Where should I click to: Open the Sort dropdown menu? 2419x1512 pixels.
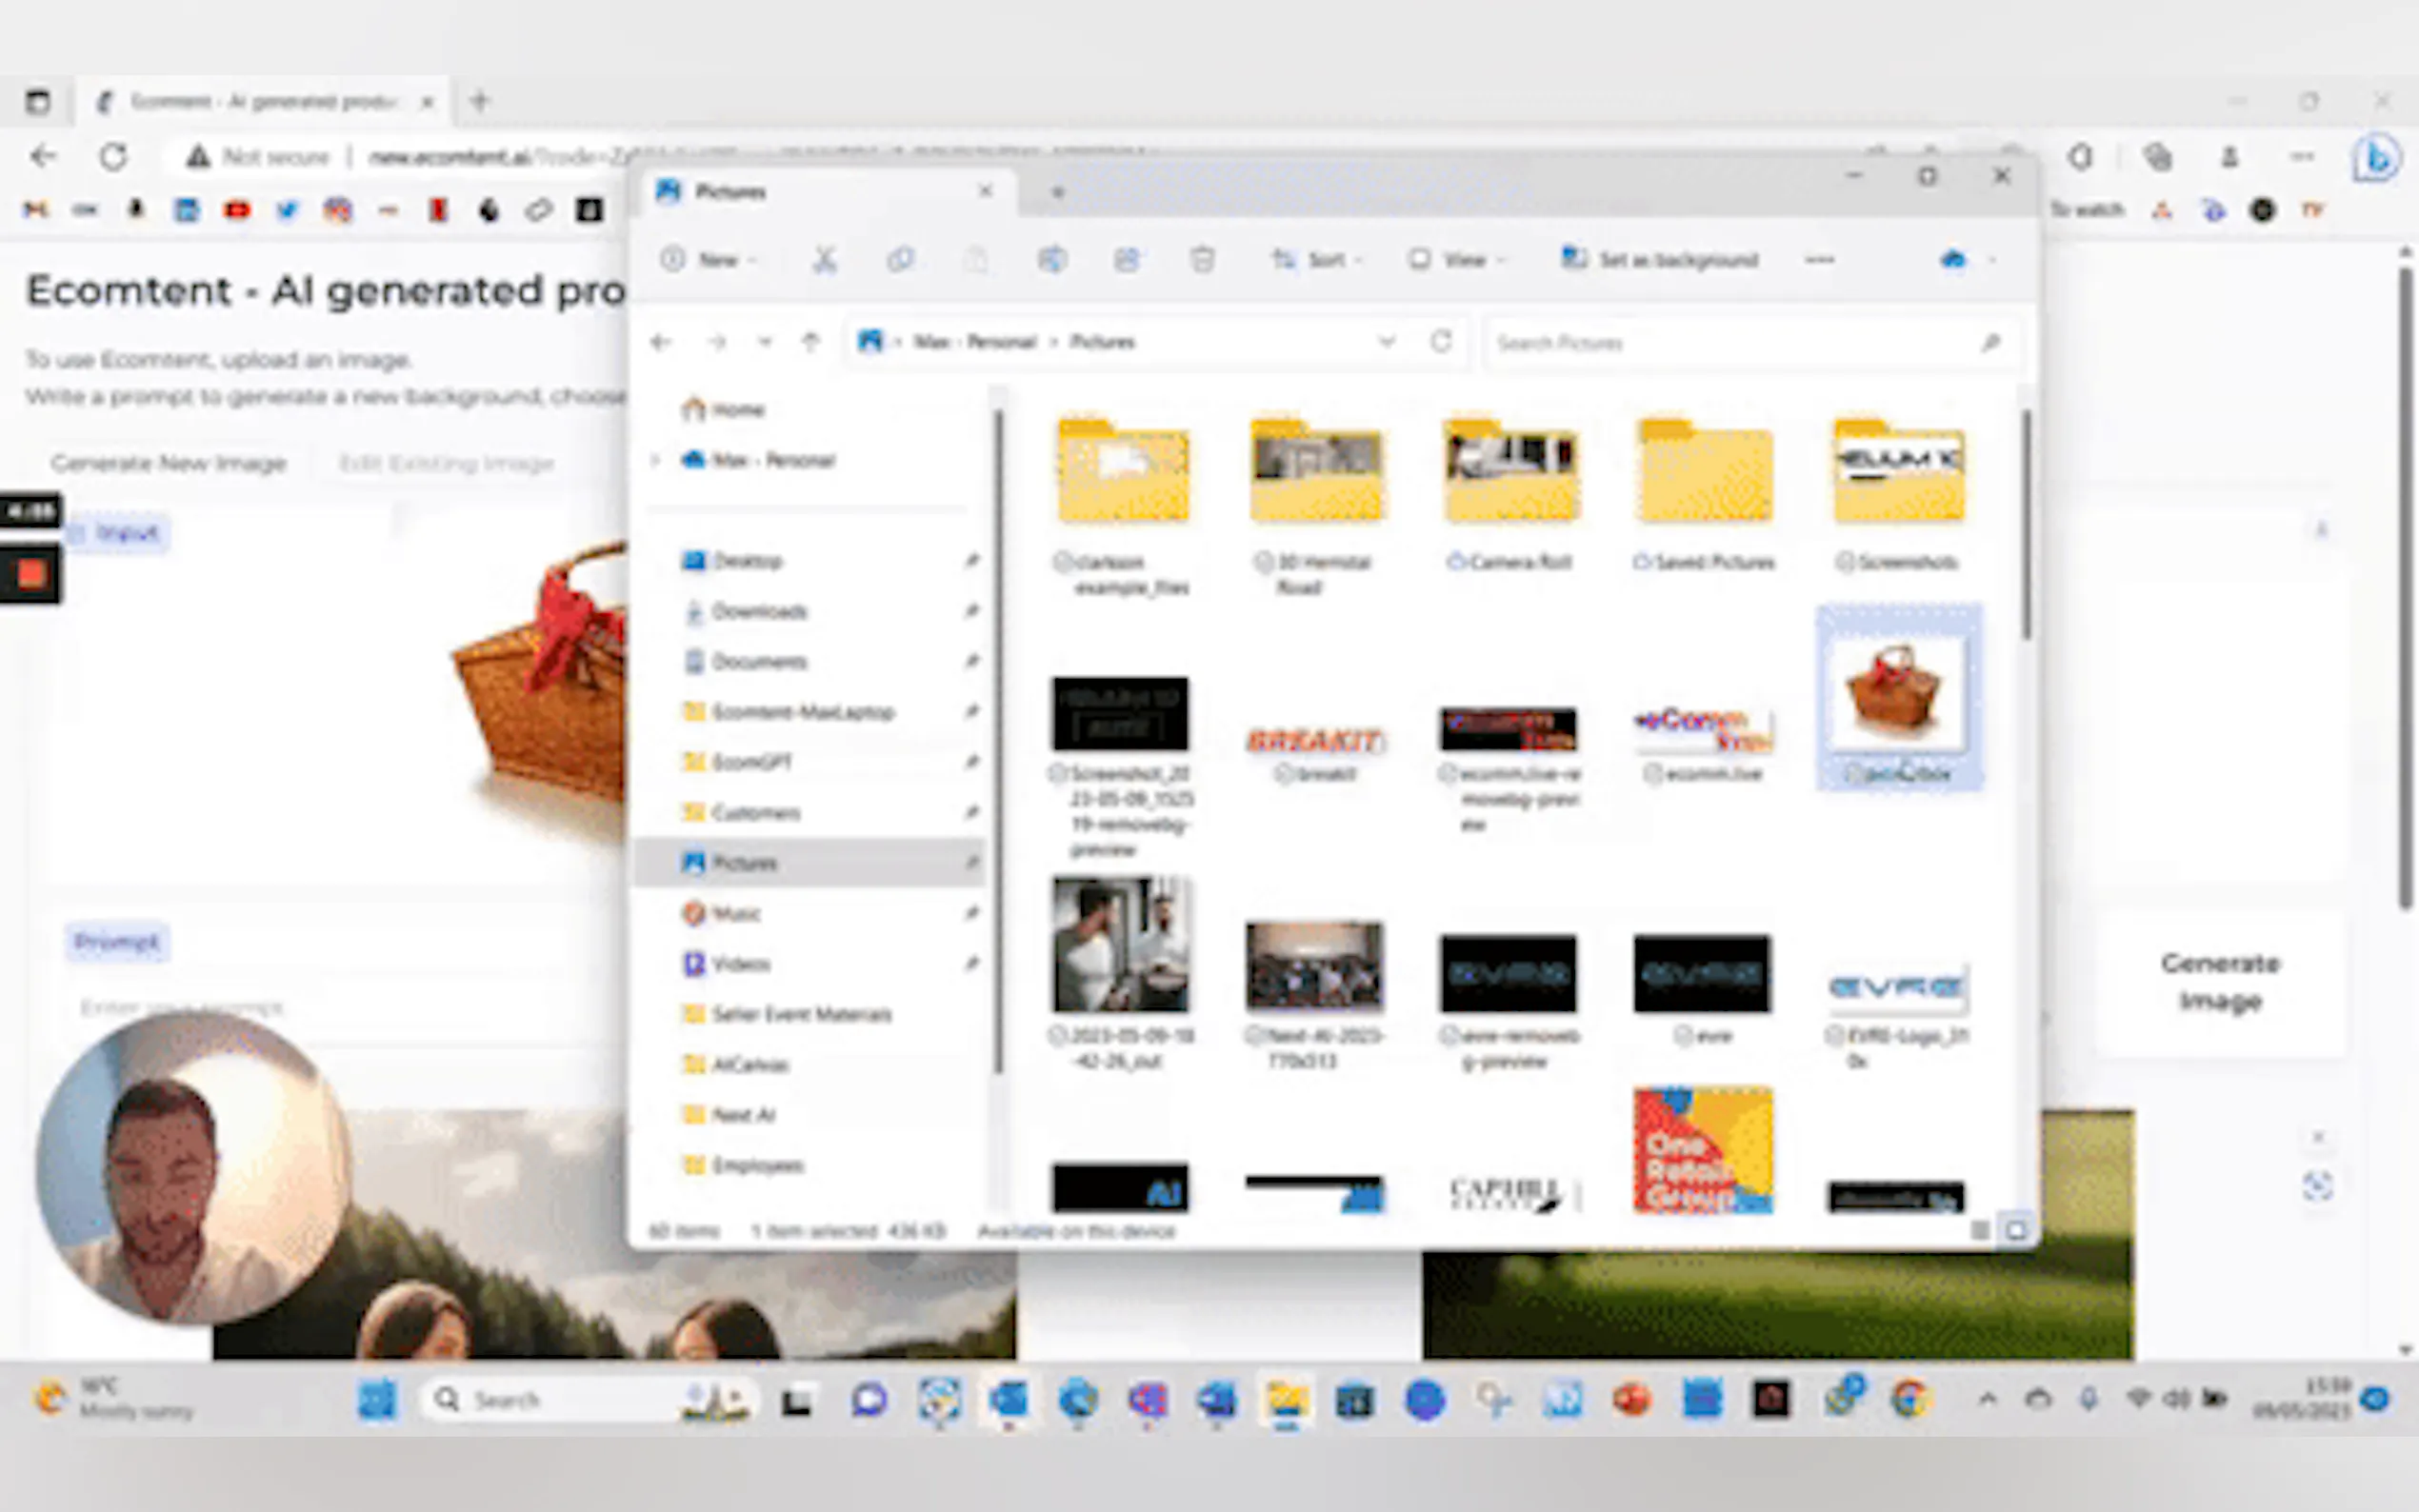pos(1316,260)
